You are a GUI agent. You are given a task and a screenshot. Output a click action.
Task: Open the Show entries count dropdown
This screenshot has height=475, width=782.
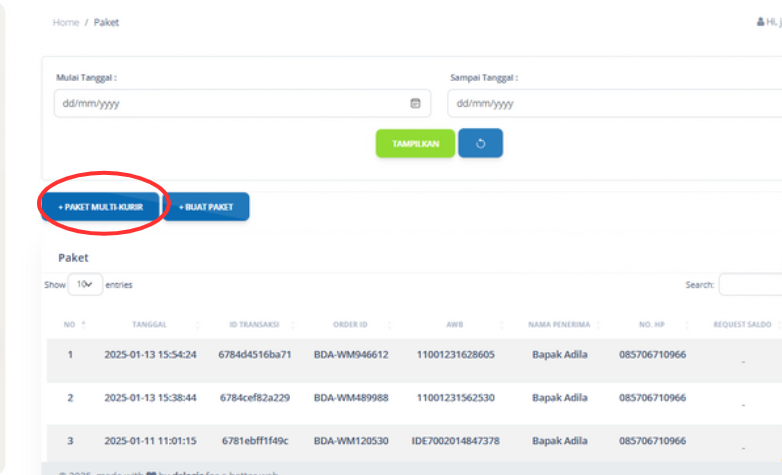[x=85, y=285]
